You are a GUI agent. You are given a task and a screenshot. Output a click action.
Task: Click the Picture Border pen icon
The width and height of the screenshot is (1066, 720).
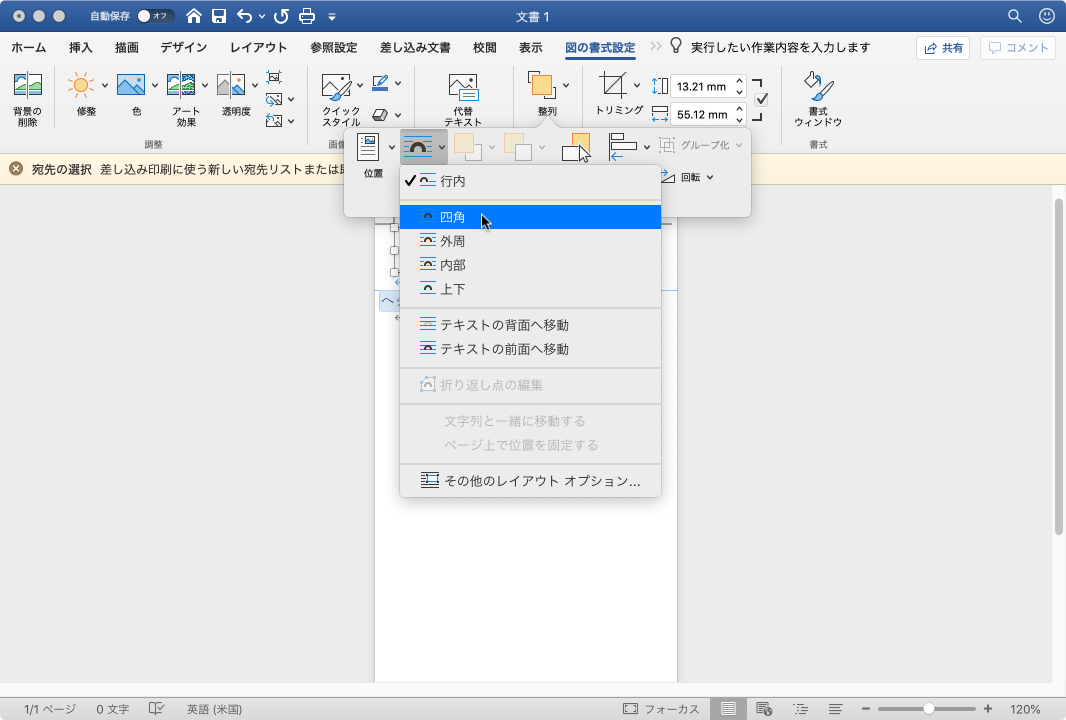pos(381,83)
